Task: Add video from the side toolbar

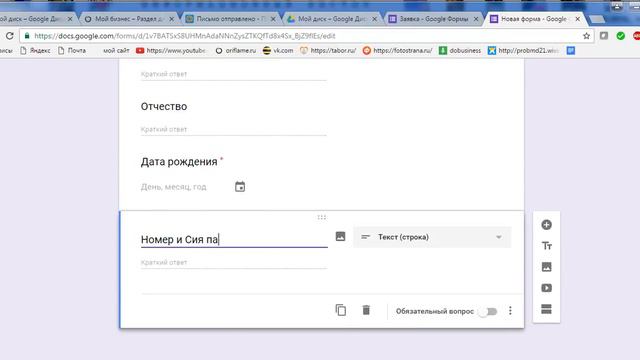Action: pyautogui.click(x=546, y=288)
